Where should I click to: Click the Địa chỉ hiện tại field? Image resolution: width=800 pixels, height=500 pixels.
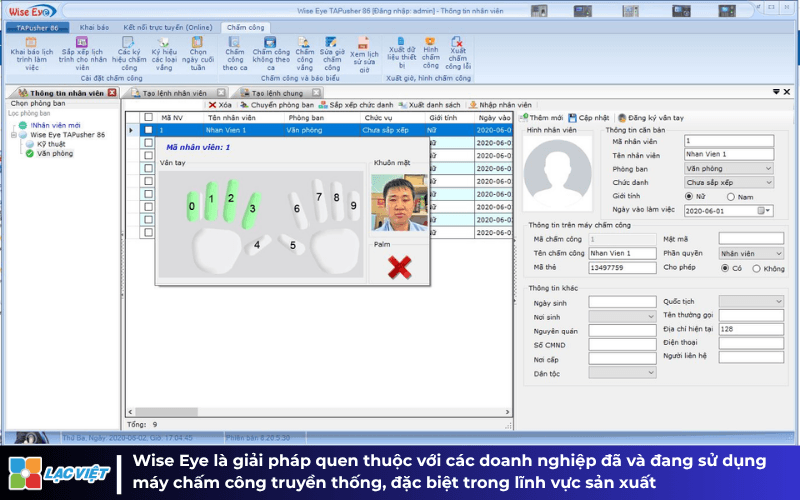(751, 329)
